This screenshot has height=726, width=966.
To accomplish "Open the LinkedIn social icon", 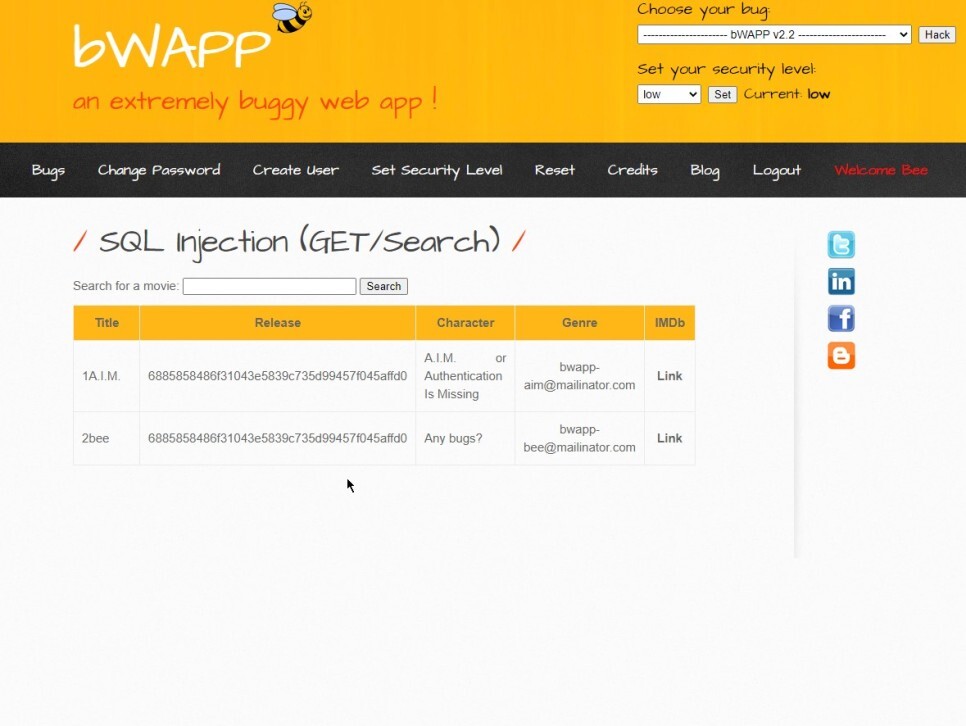I will click(x=841, y=282).
